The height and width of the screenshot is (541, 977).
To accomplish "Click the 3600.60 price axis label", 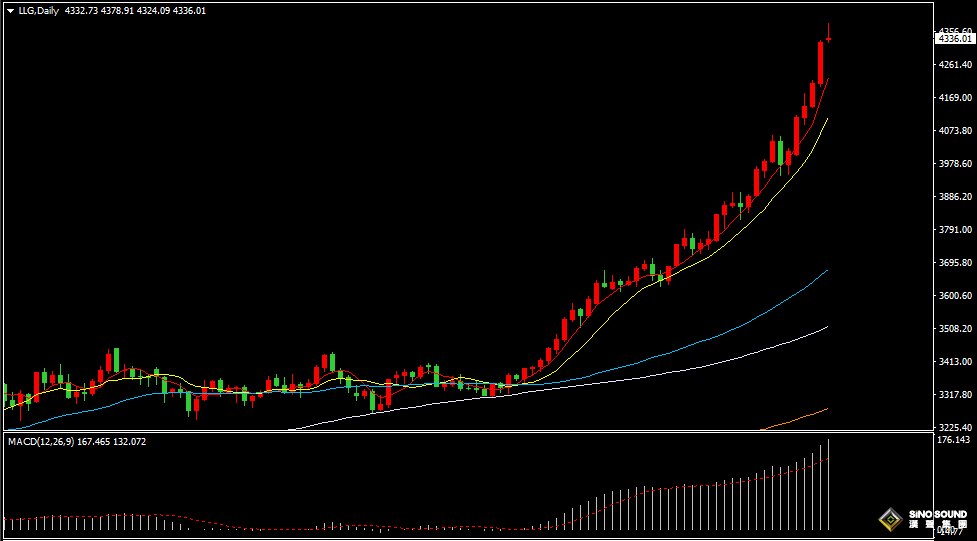I will (x=953, y=296).
